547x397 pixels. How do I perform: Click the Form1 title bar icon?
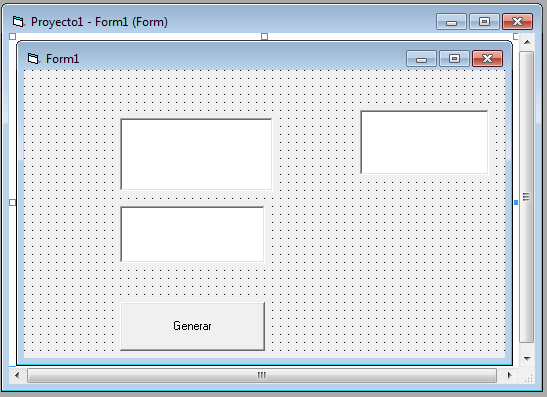tap(33, 59)
